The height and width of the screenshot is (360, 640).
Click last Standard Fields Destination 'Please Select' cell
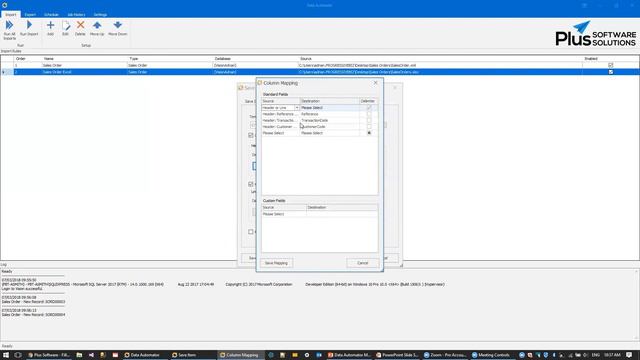coord(329,133)
